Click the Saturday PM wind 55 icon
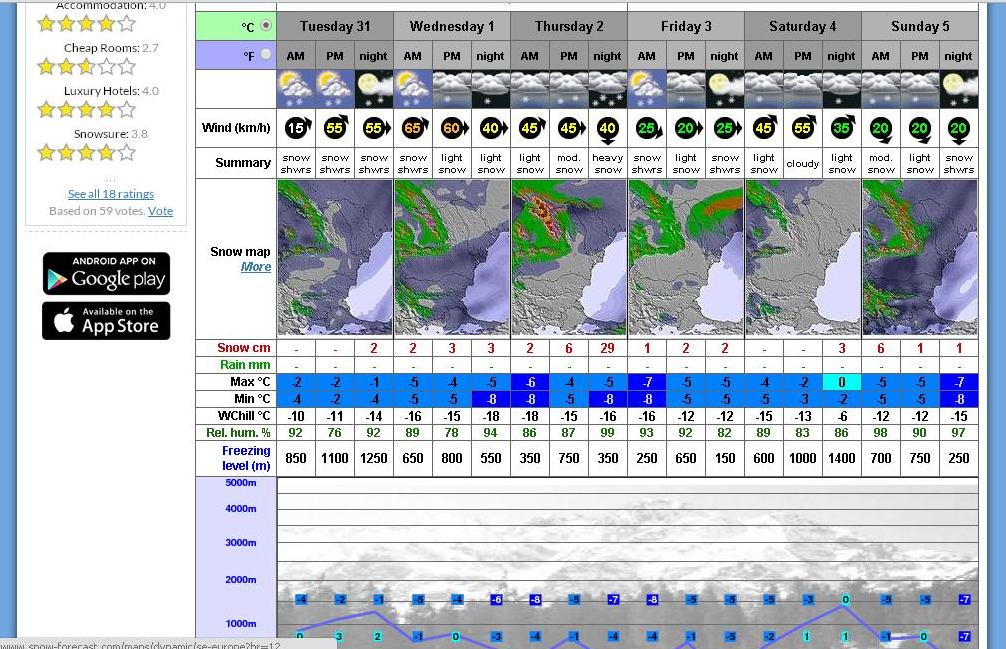The image size is (1006, 649). (x=804, y=128)
